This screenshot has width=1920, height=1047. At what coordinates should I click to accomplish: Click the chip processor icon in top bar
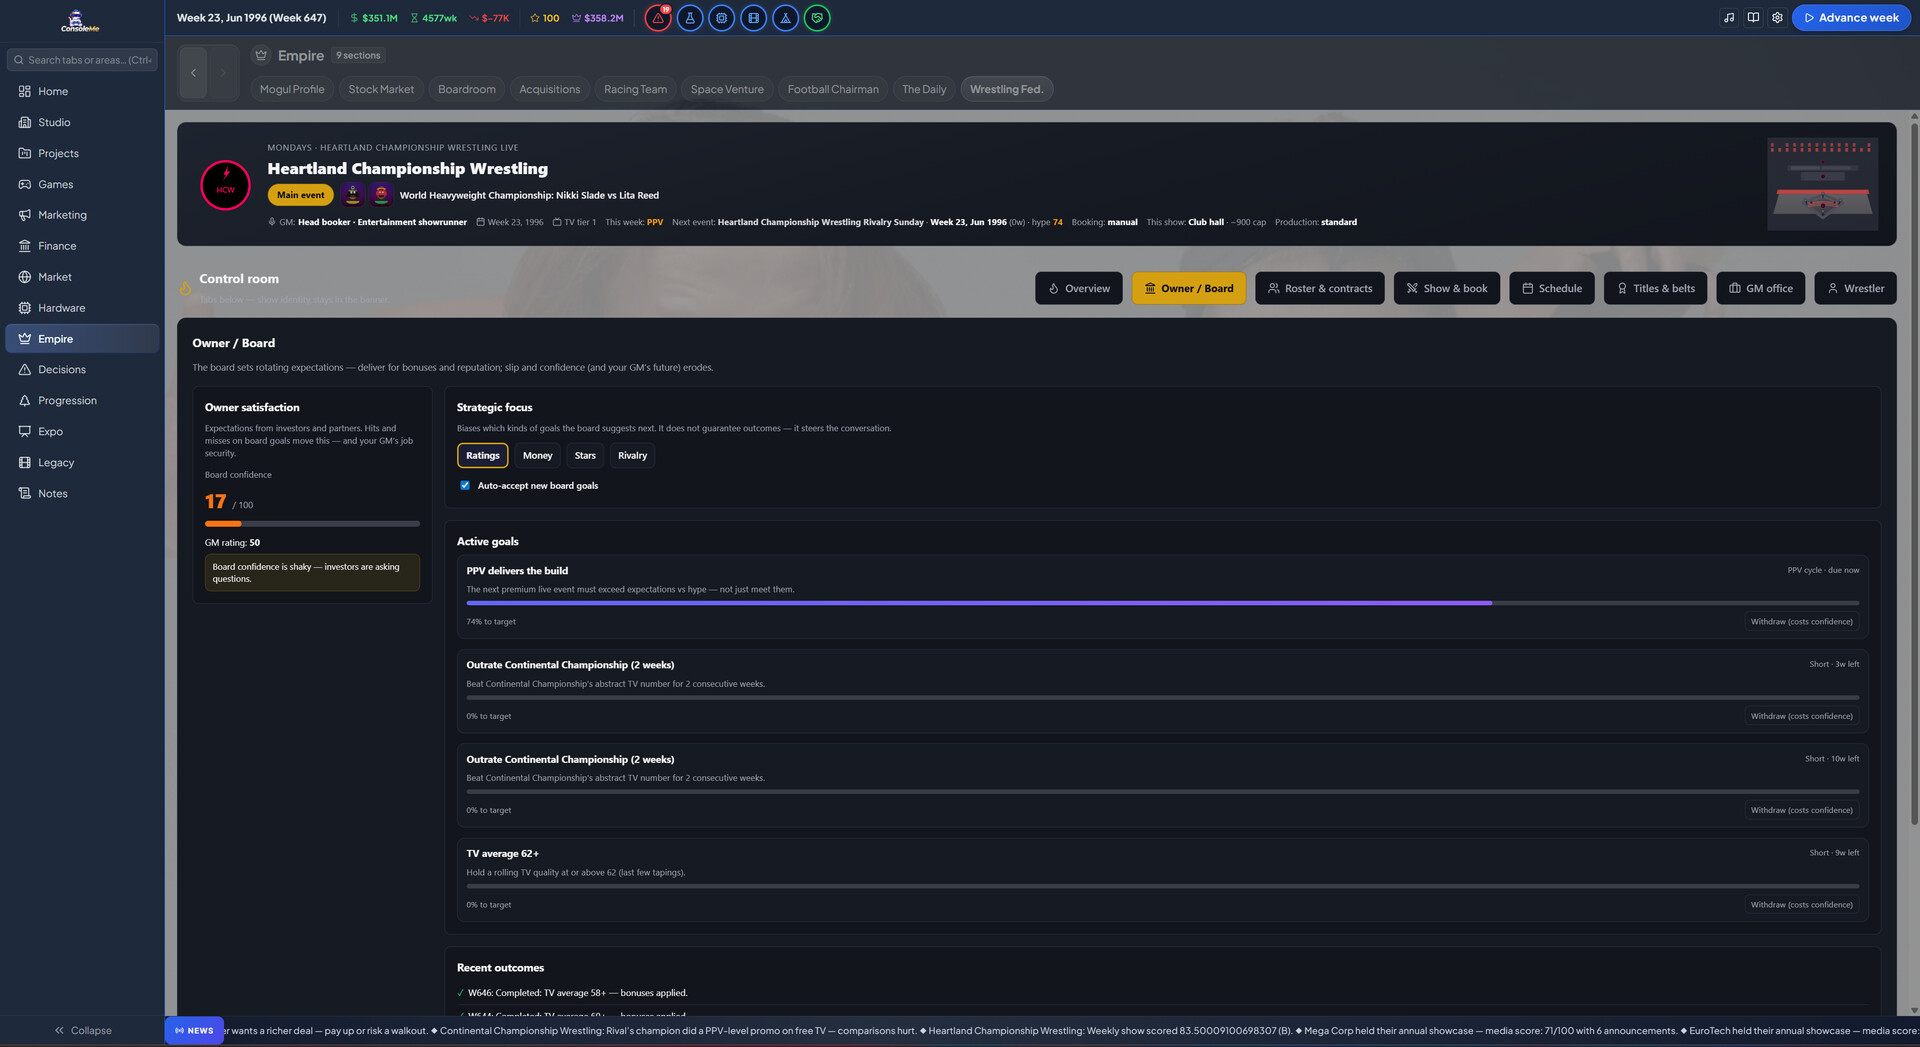(722, 18)
